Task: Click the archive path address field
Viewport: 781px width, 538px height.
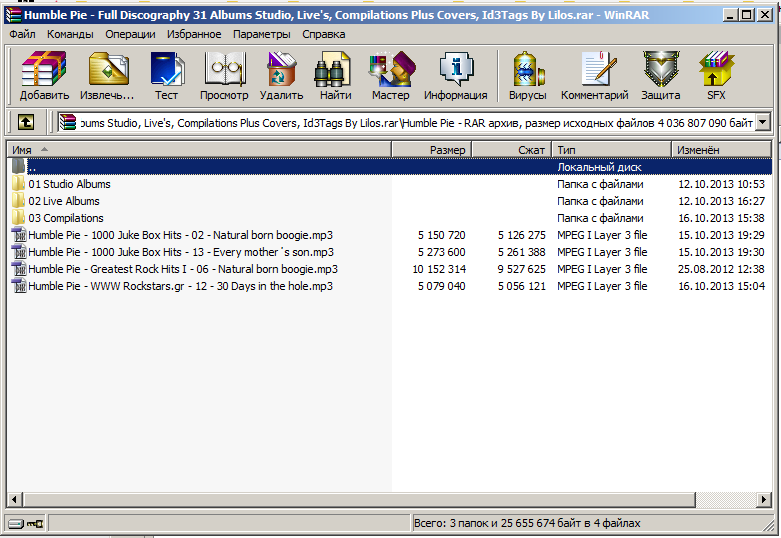Action: pos(414,122)
